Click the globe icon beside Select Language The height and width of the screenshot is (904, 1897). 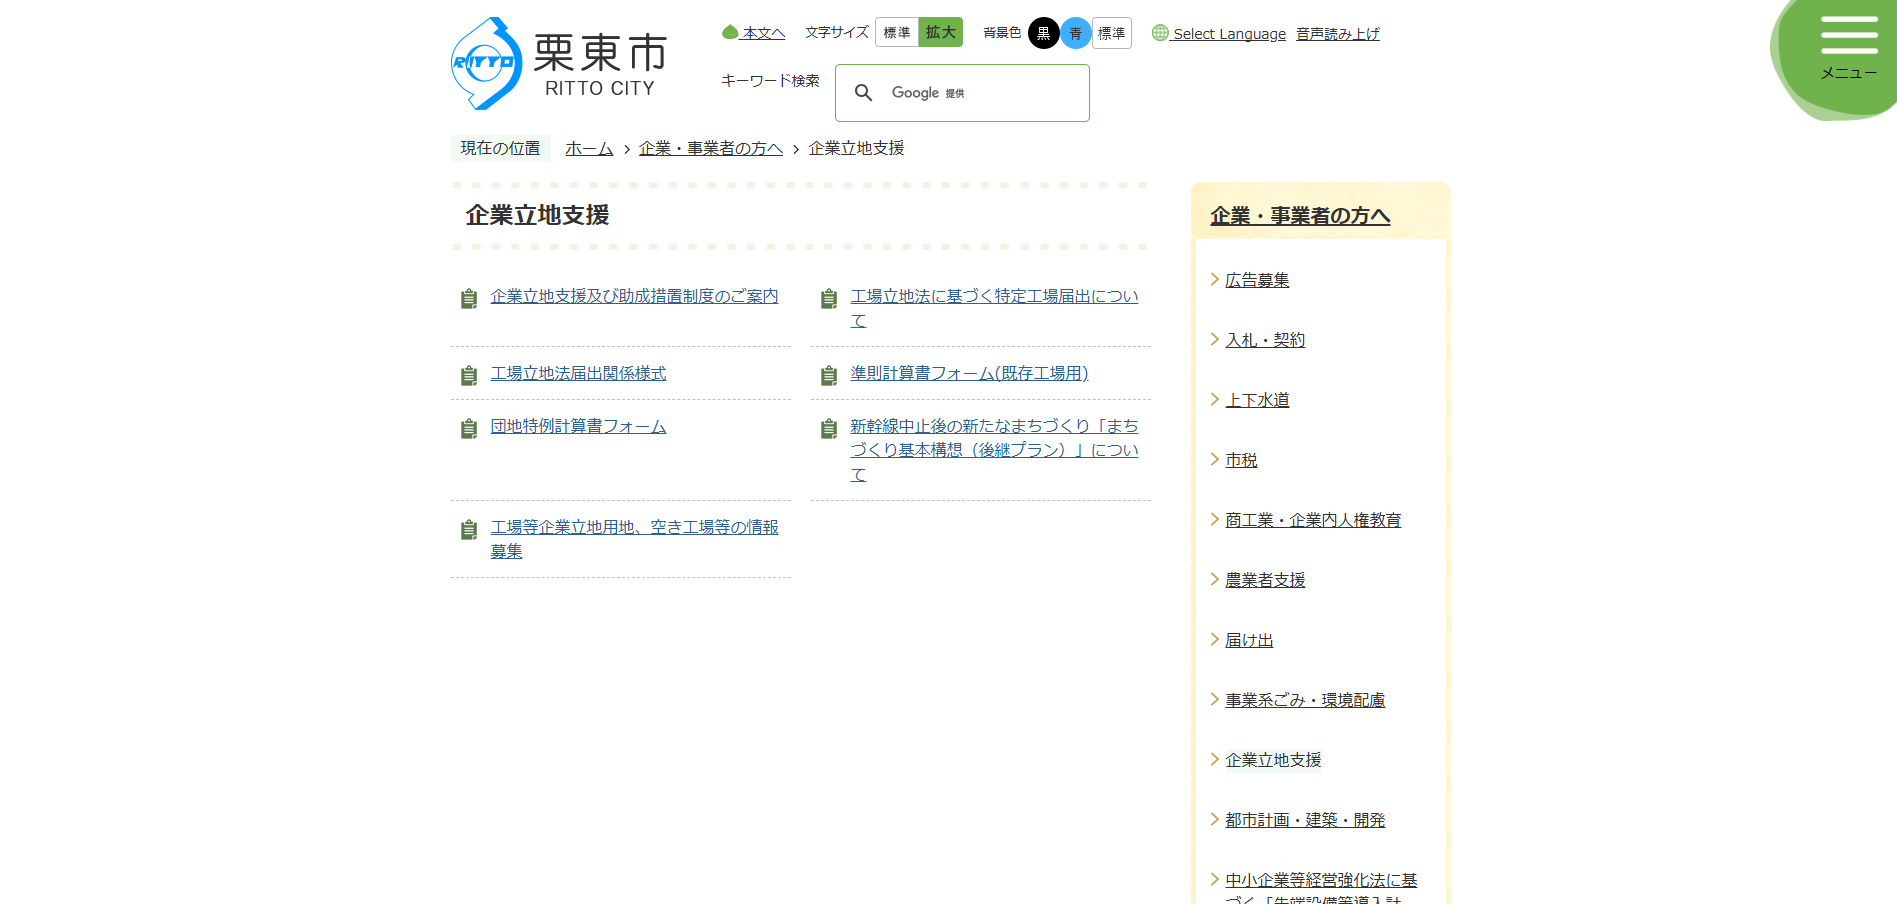1160,33
